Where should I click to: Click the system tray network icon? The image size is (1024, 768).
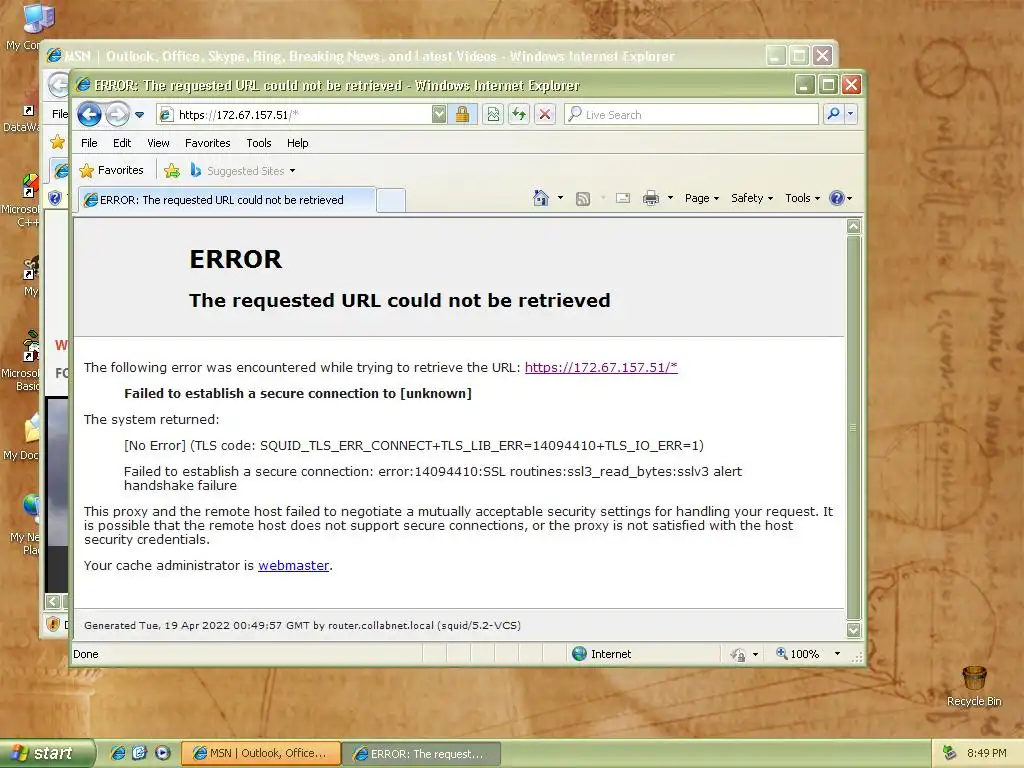[x=949, y=753]
